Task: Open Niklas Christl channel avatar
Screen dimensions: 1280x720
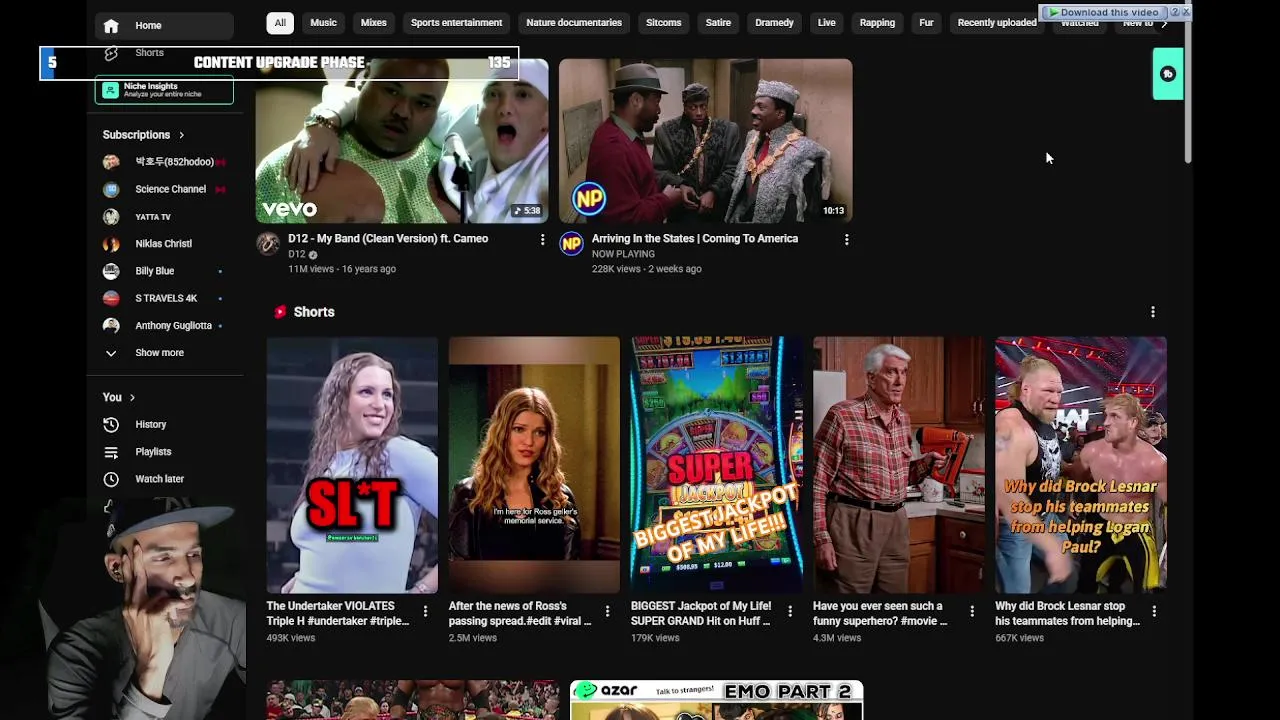Action: click(111, 243)
